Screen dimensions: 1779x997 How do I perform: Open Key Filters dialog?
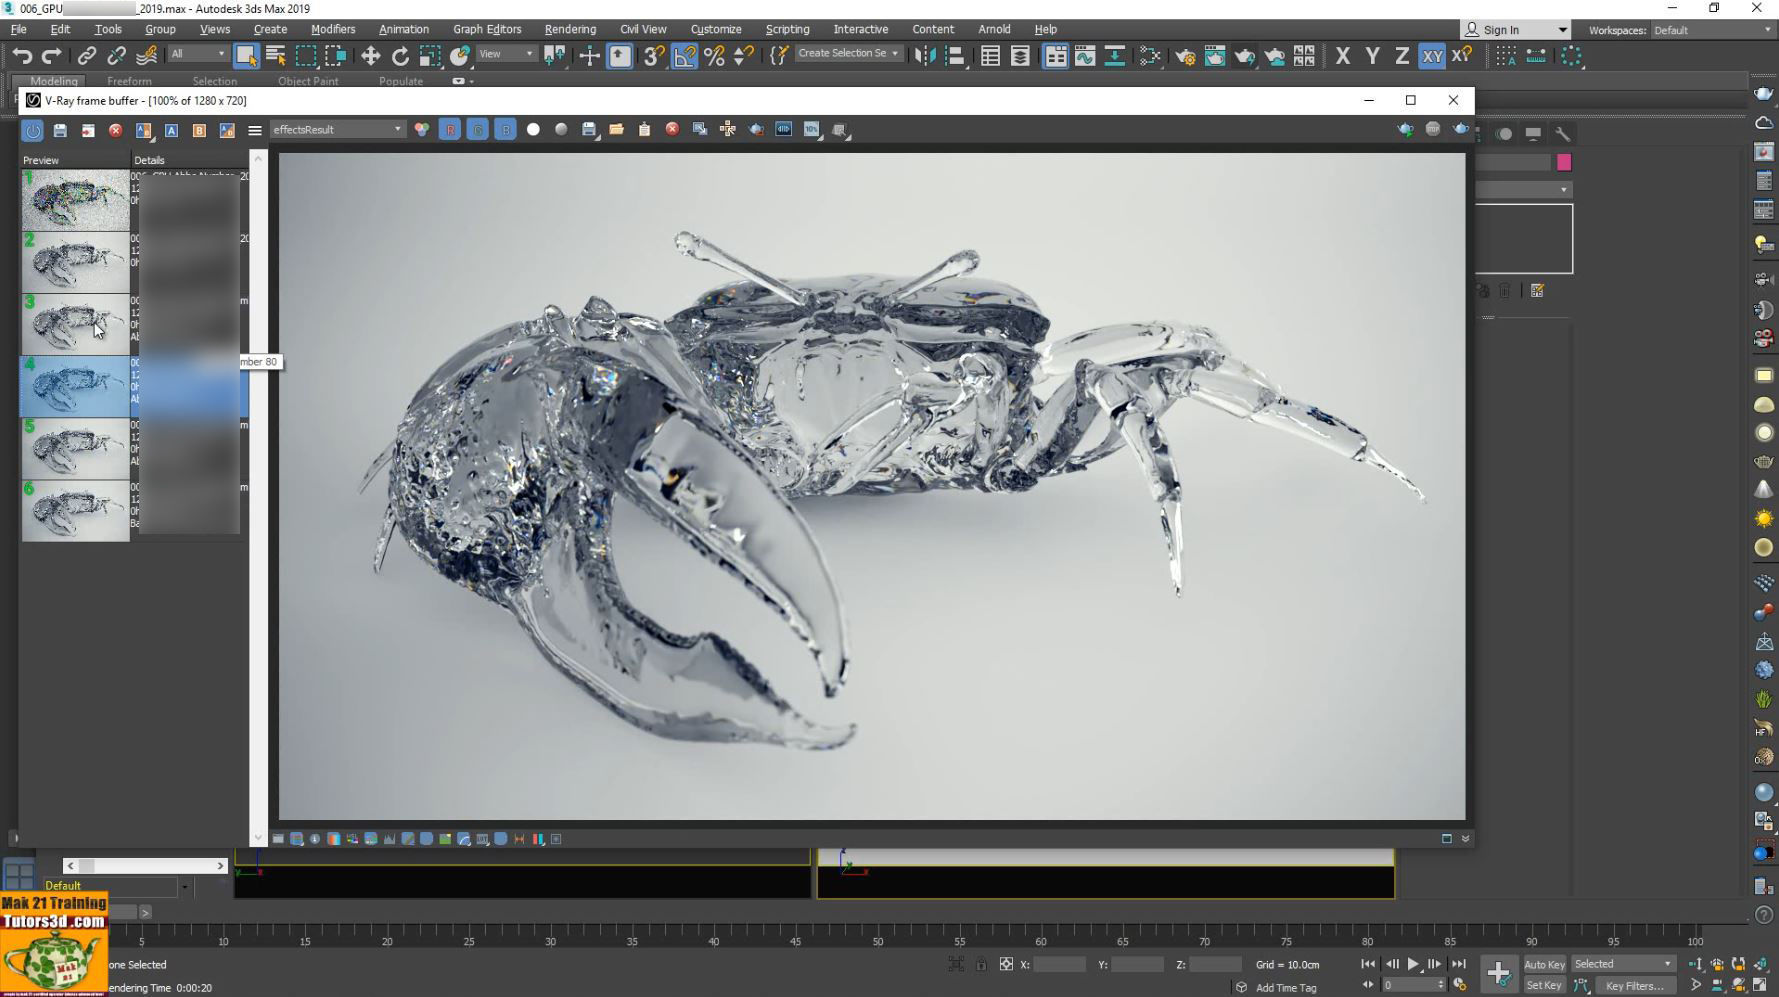[1635, 985]
